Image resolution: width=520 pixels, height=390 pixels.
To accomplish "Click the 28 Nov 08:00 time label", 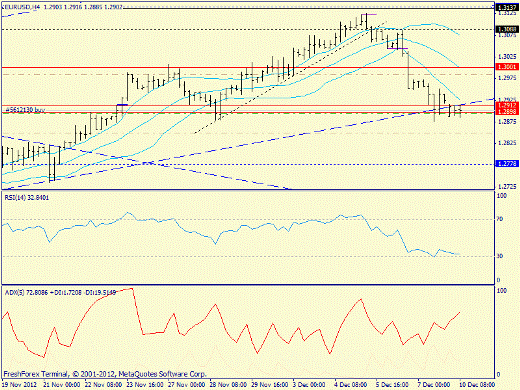I will click(228, 385).
